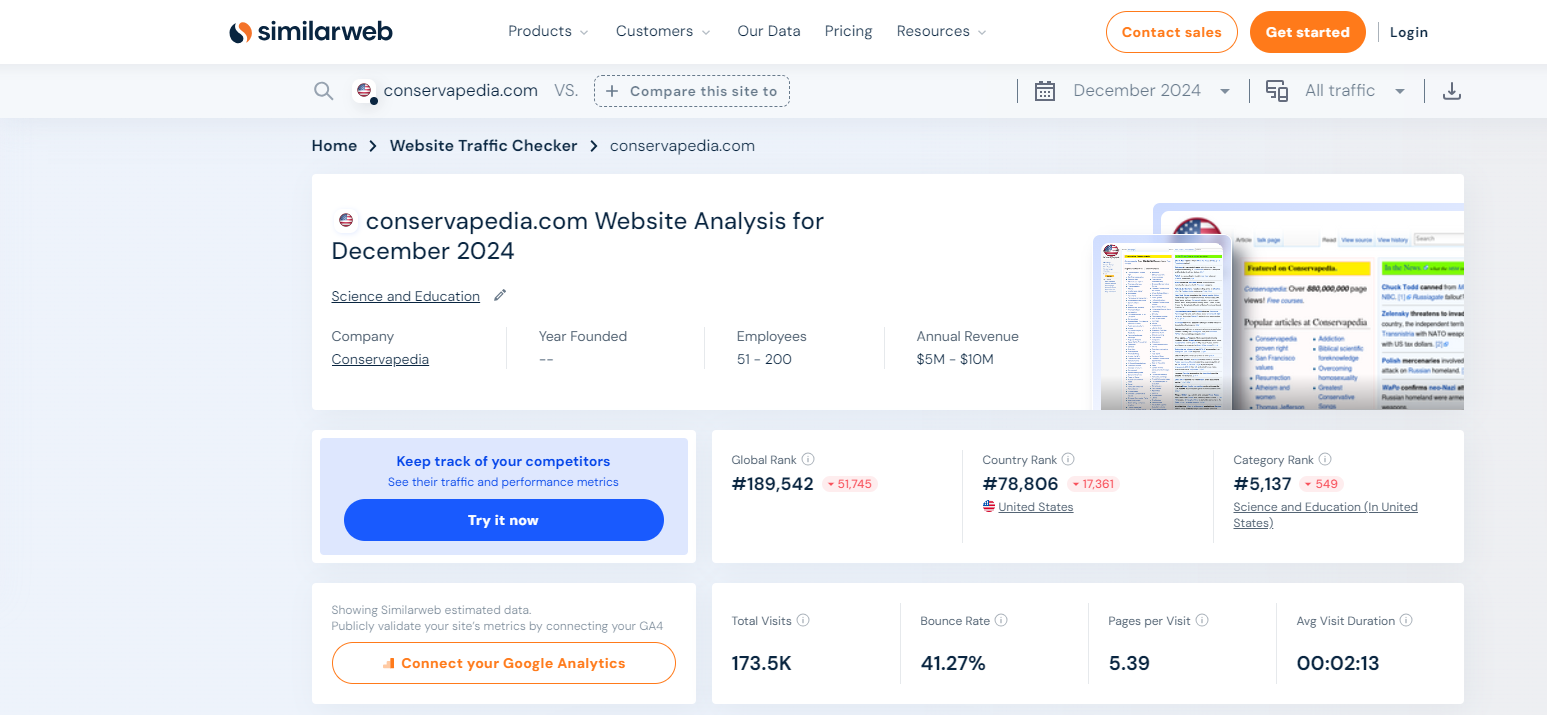This screenshot has height=715, width=1547.
Task: Click the Annual Revenue value $5M - $10M
Action: coord(955,359)
